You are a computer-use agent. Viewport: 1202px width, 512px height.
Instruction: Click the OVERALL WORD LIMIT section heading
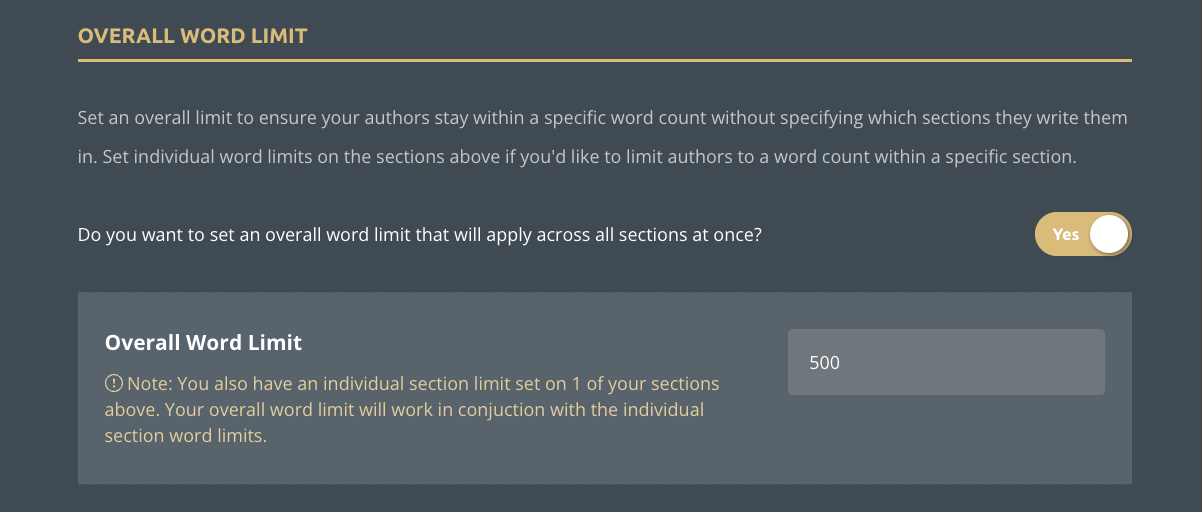pyautogui.click(x=192, y=37)
